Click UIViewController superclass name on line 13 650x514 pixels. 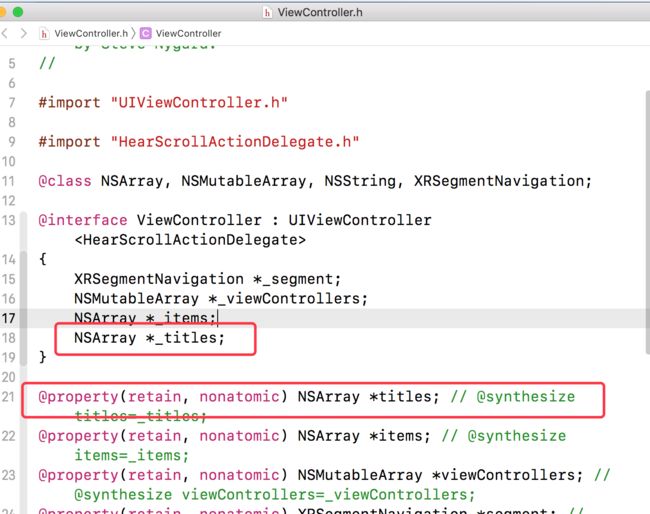360,220
